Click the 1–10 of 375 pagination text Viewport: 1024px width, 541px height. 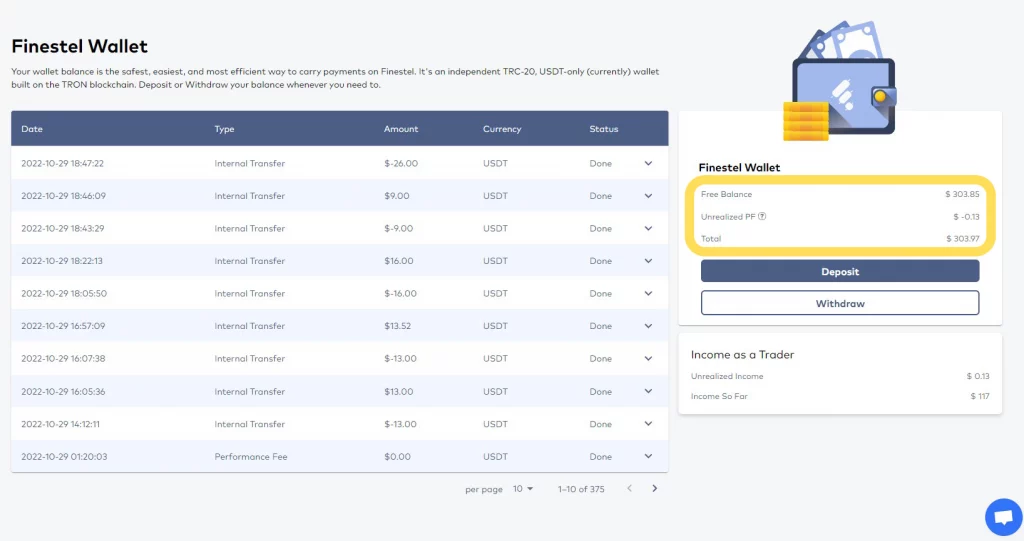[x=581, y=489]
